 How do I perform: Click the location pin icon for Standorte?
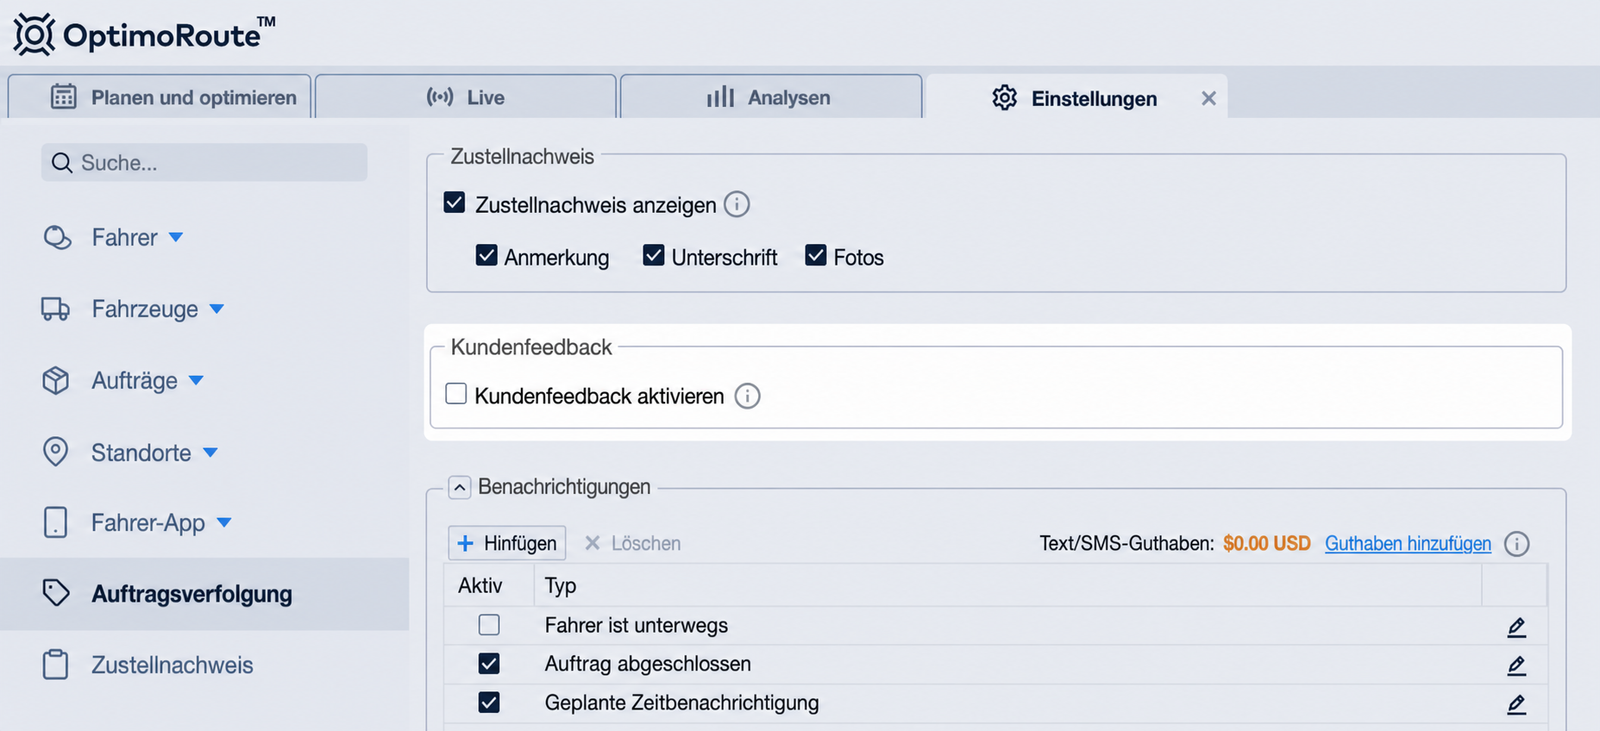pos(56,452)
